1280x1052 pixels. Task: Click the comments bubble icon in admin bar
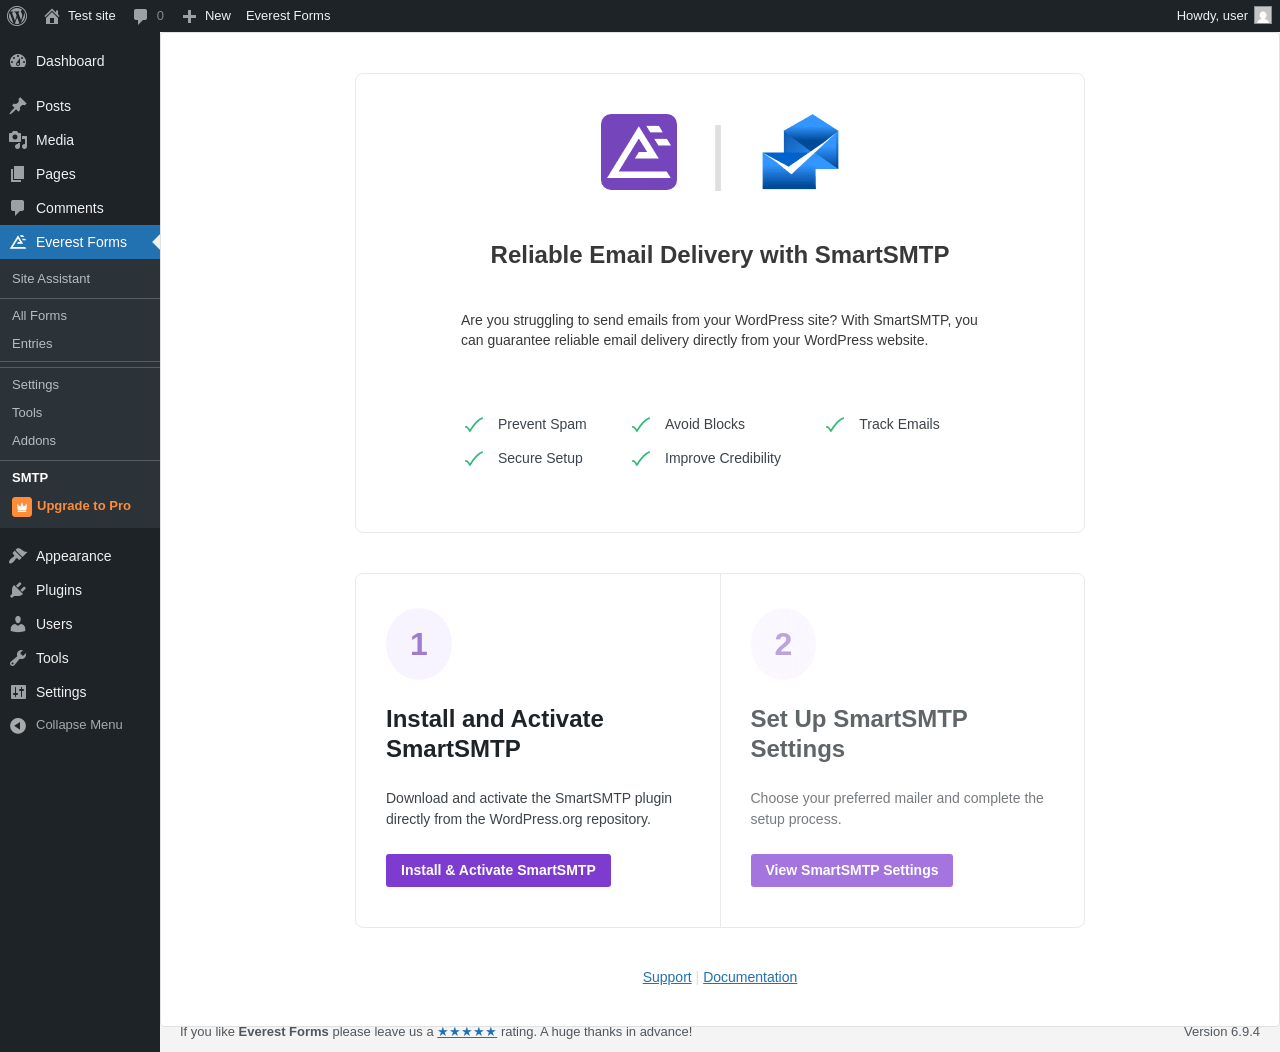(x=141, y=16)
